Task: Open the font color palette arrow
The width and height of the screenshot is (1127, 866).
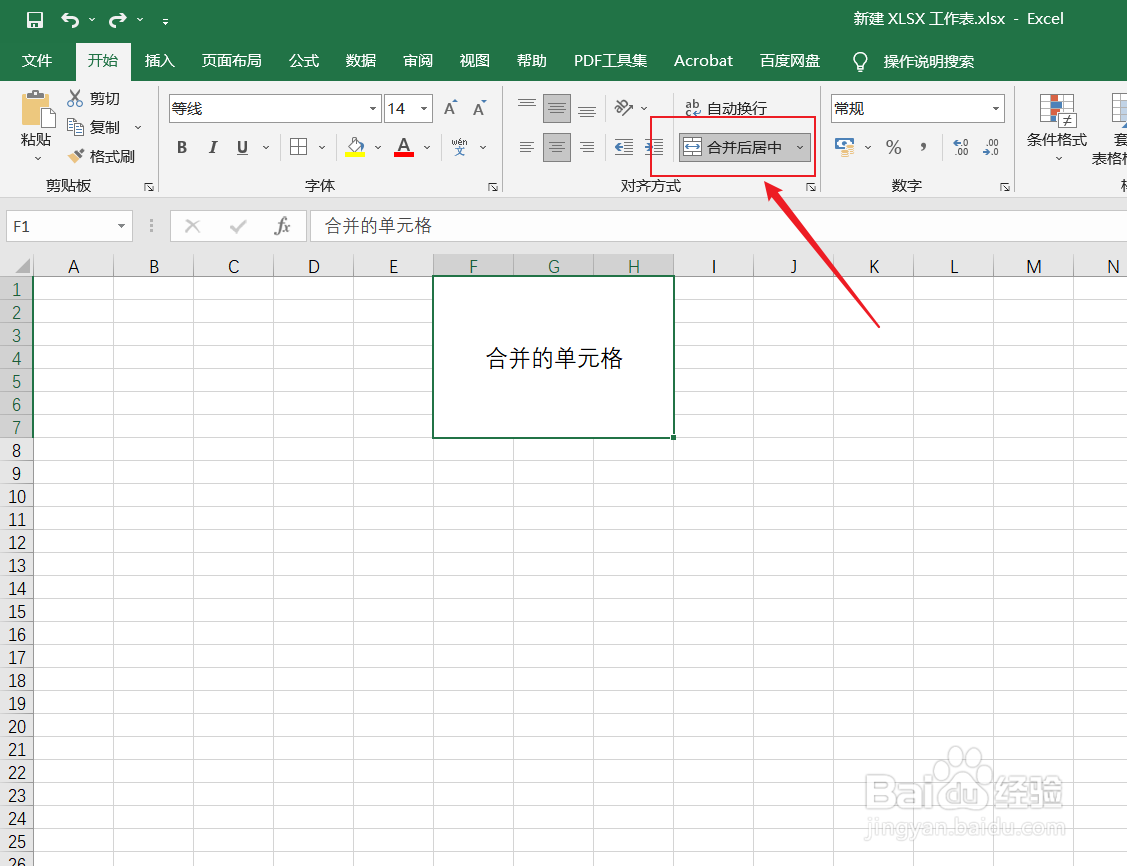Action: (427, 147)
